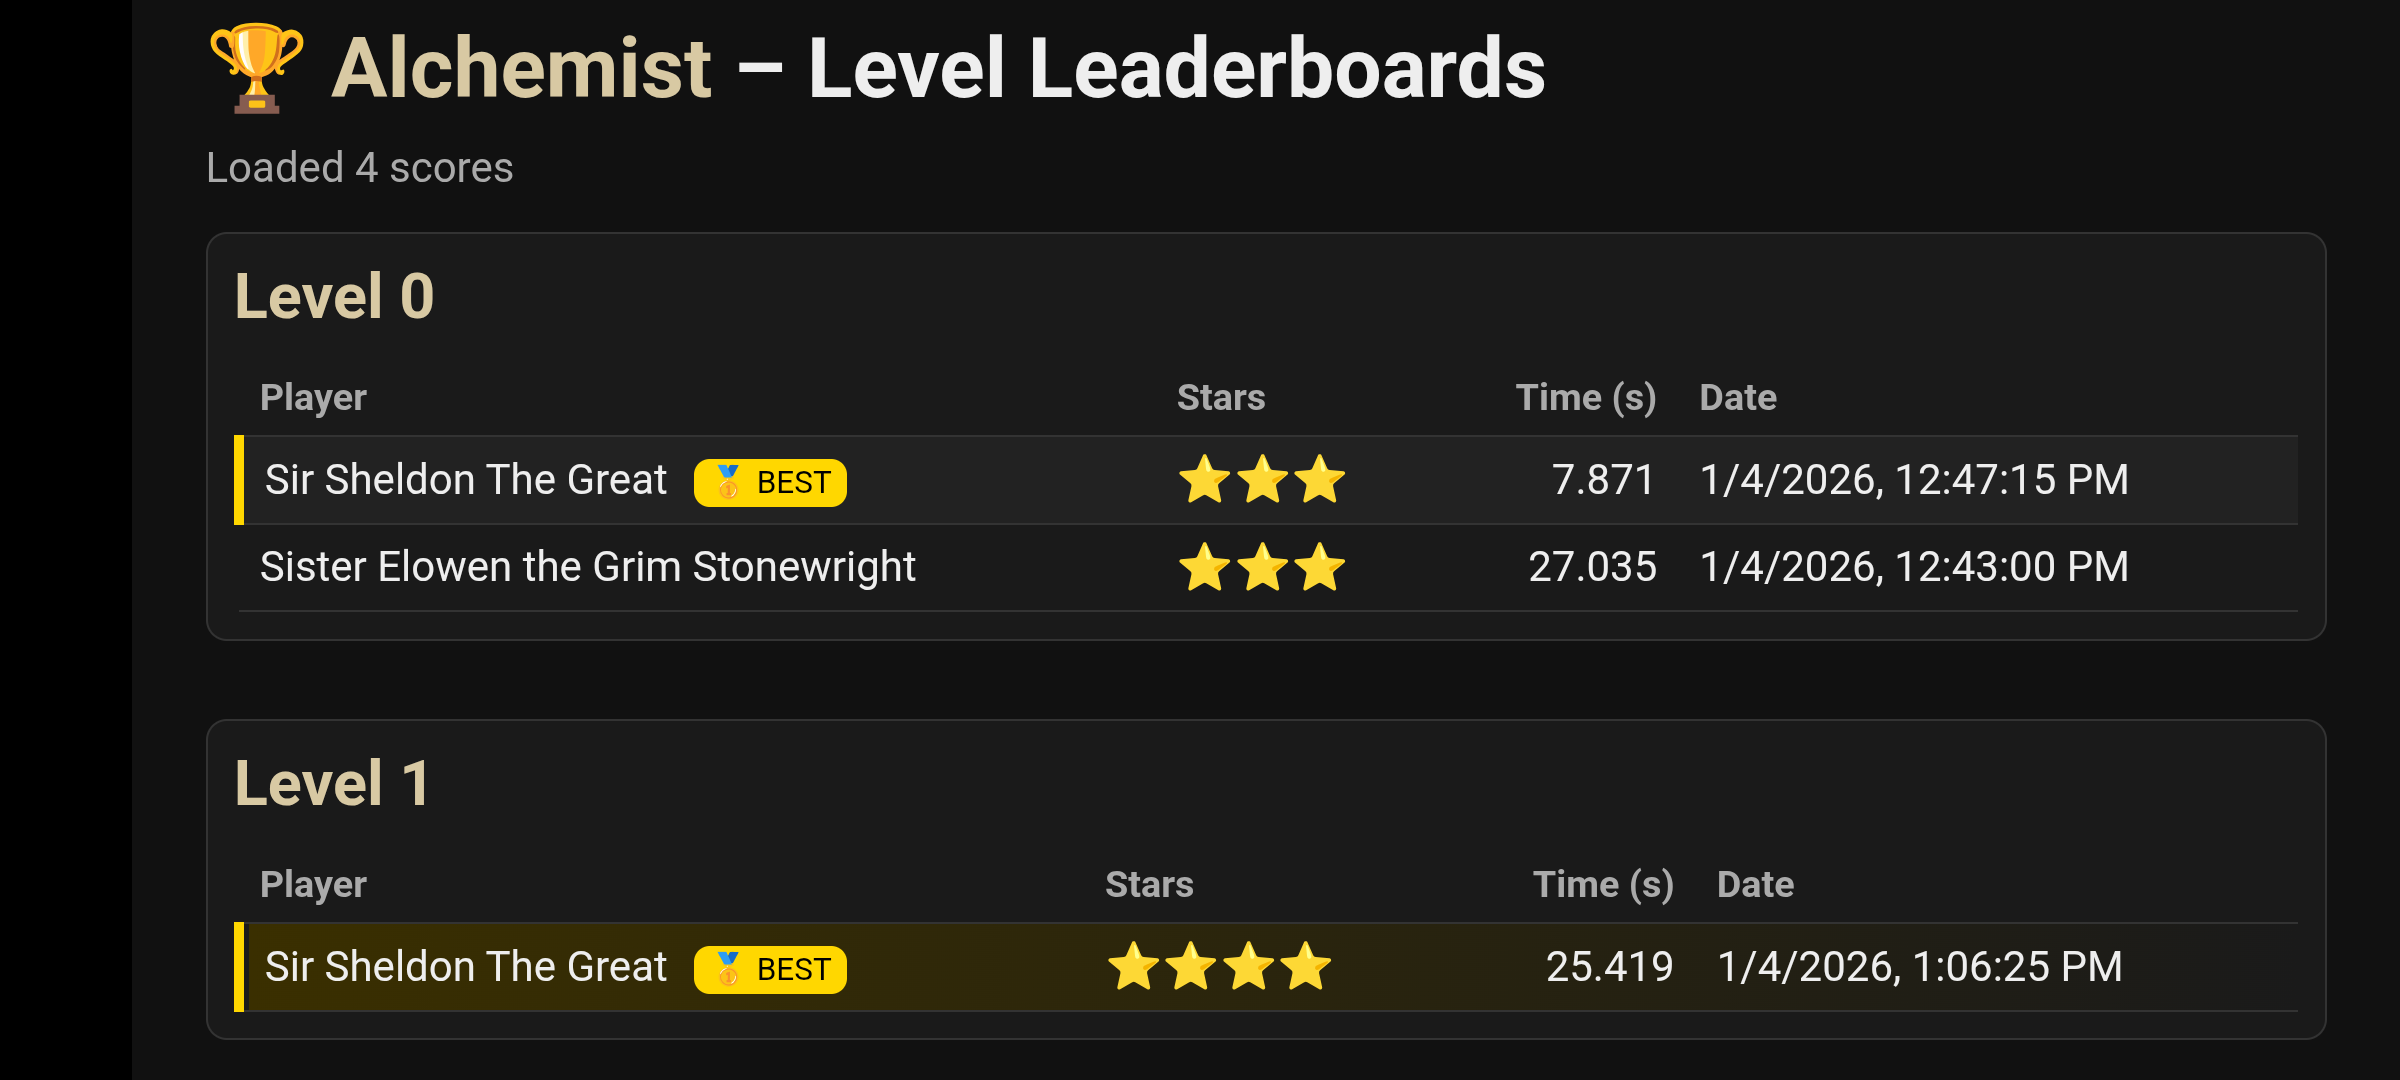Screen dimensions: 2400x1080
Task: Click Sir Sheldon's three stars in Level 0
Action: click(x=1262, y=480)
